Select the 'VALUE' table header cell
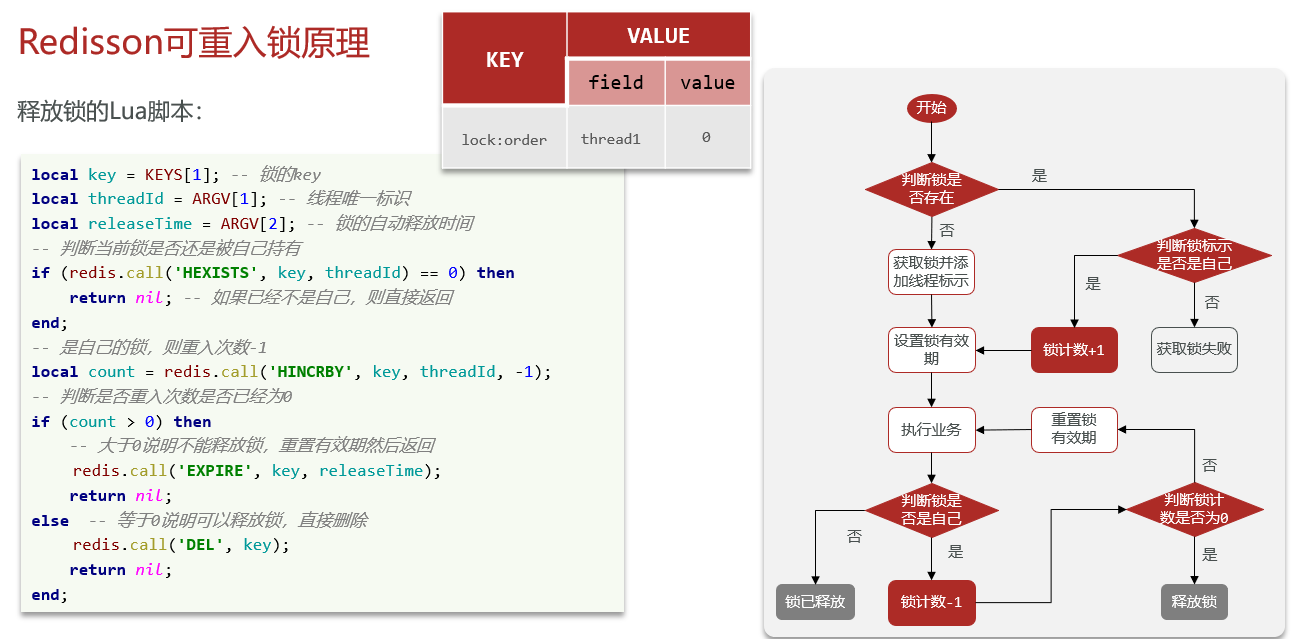1300x639 pixels. (658, 36)
